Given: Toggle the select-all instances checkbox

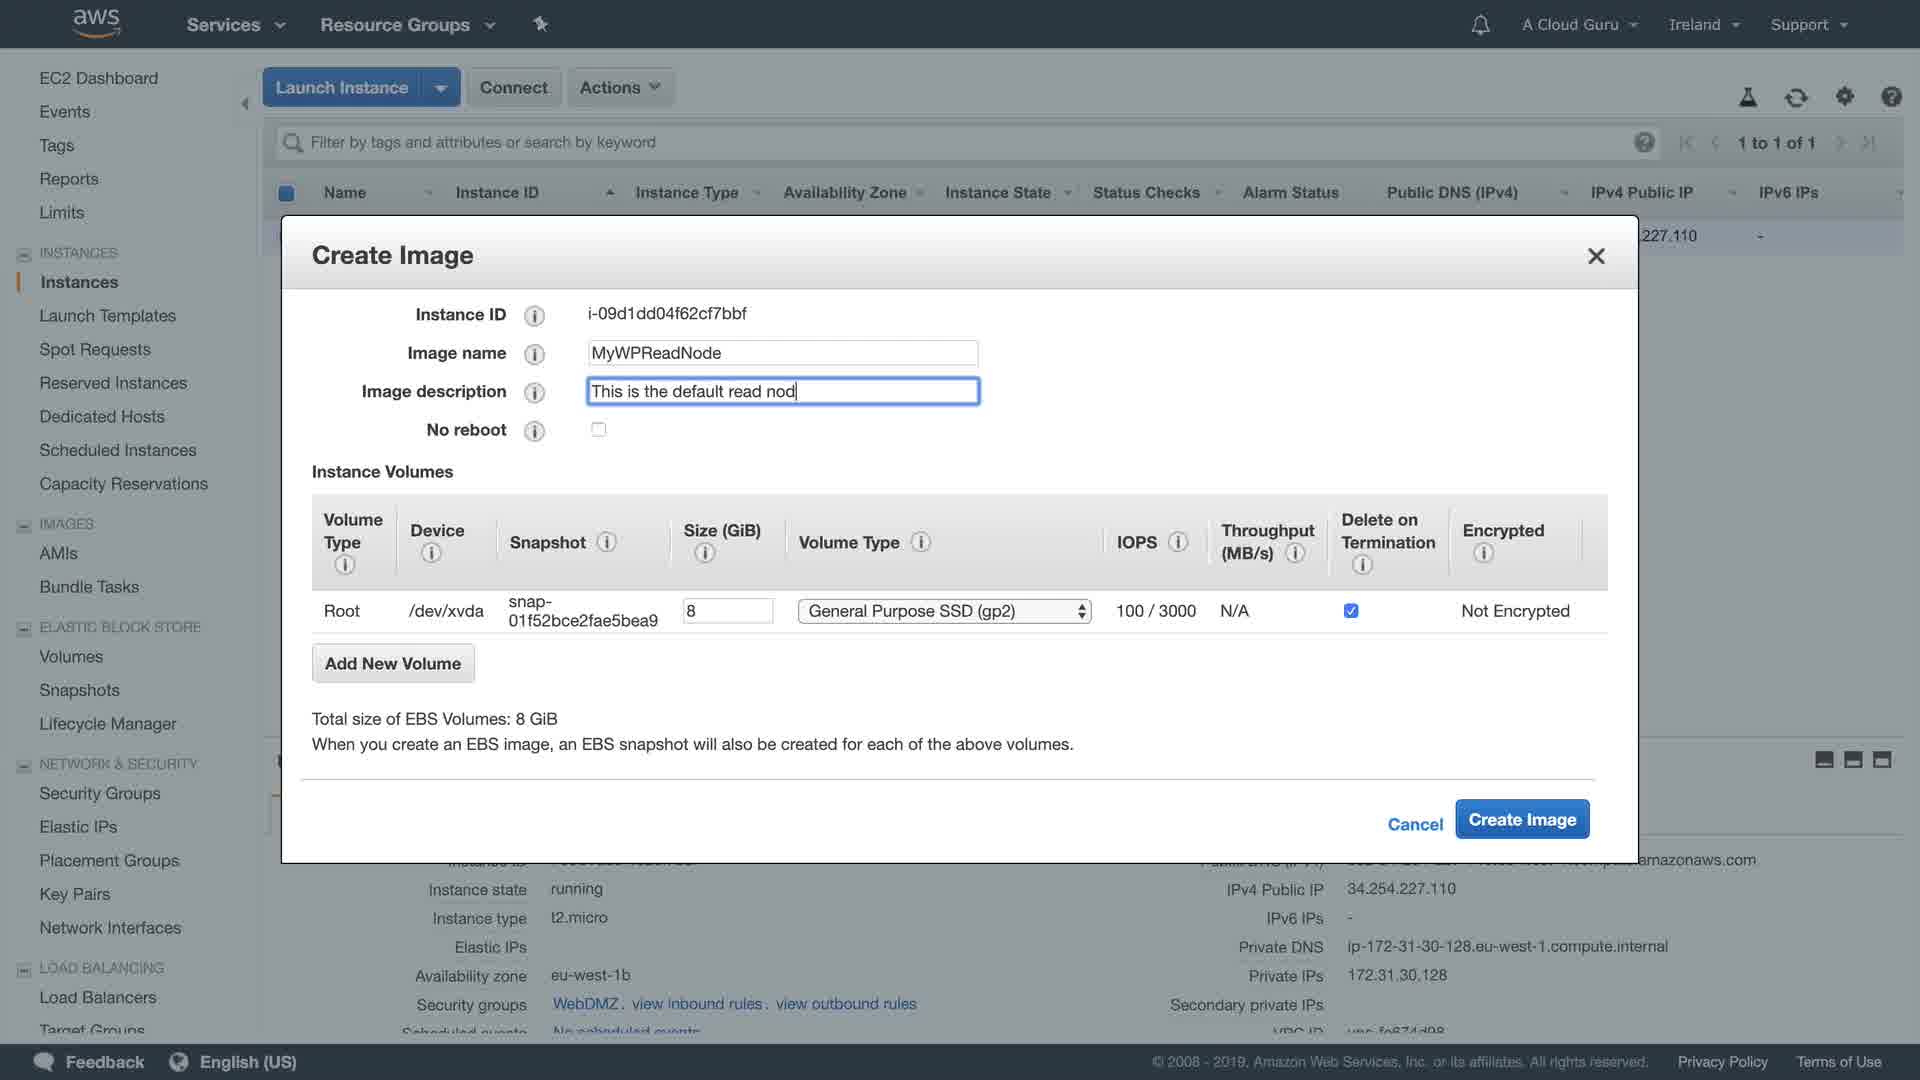Looking at the screenshot, I should point(286,193).
